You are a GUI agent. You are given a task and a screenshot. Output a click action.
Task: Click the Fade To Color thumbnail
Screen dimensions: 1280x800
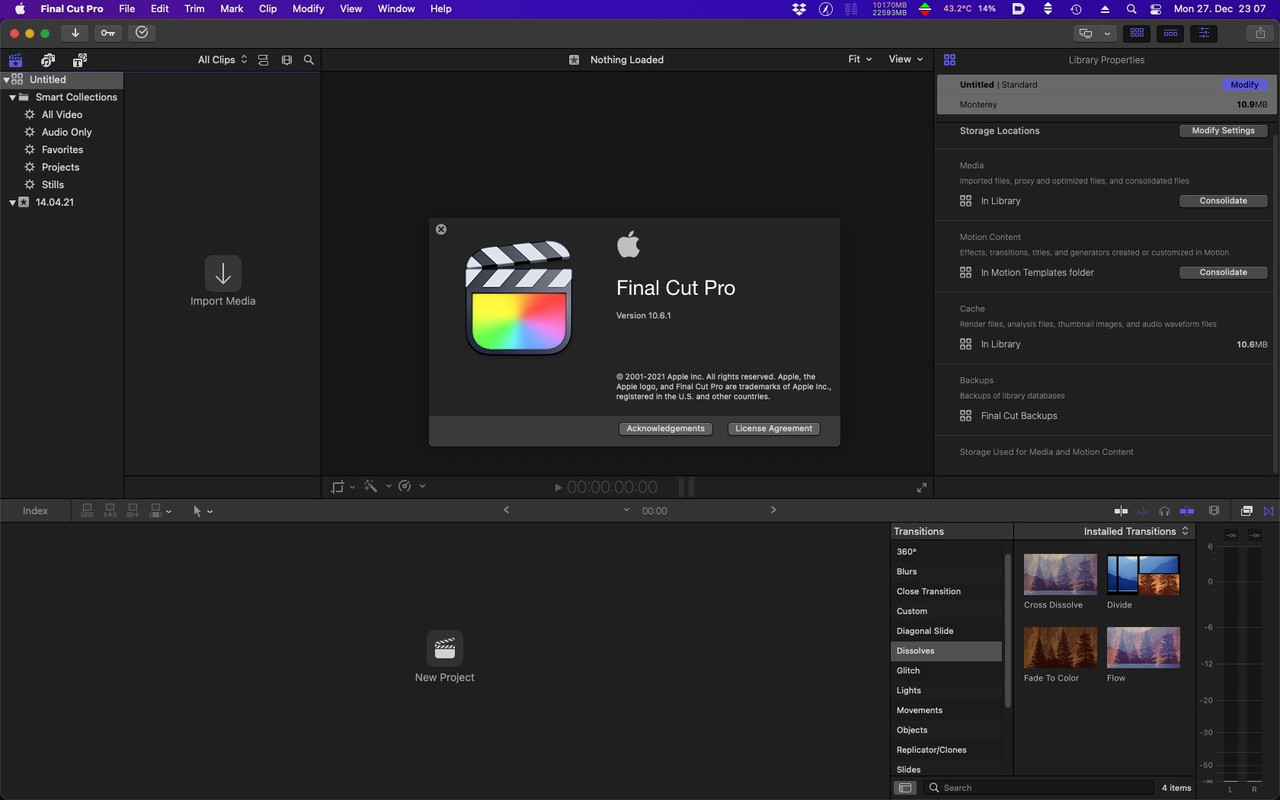[x=1060, y=648]
